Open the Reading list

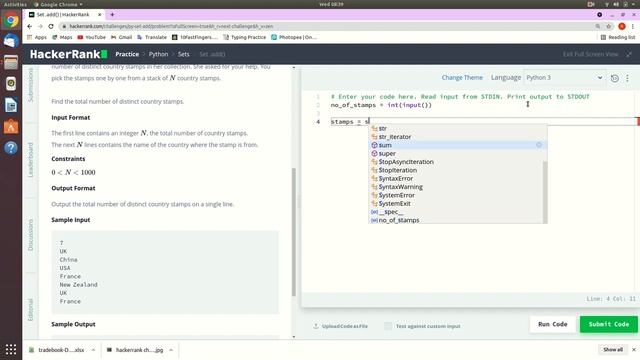[x=618, y=37]
